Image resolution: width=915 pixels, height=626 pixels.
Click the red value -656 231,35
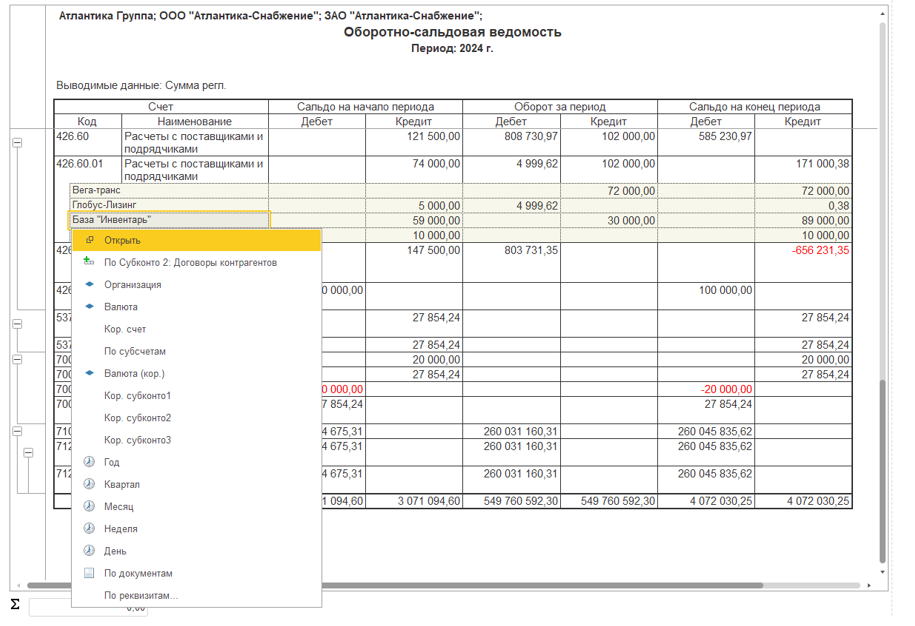pos(820,250)
